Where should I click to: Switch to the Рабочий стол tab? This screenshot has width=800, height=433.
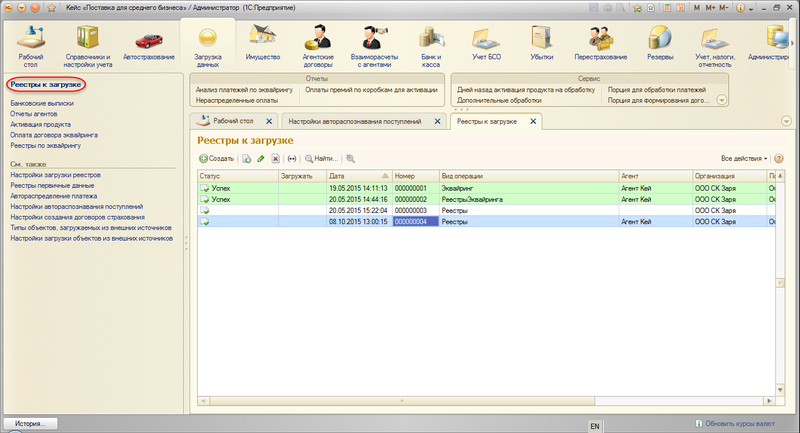coord(233,121)
